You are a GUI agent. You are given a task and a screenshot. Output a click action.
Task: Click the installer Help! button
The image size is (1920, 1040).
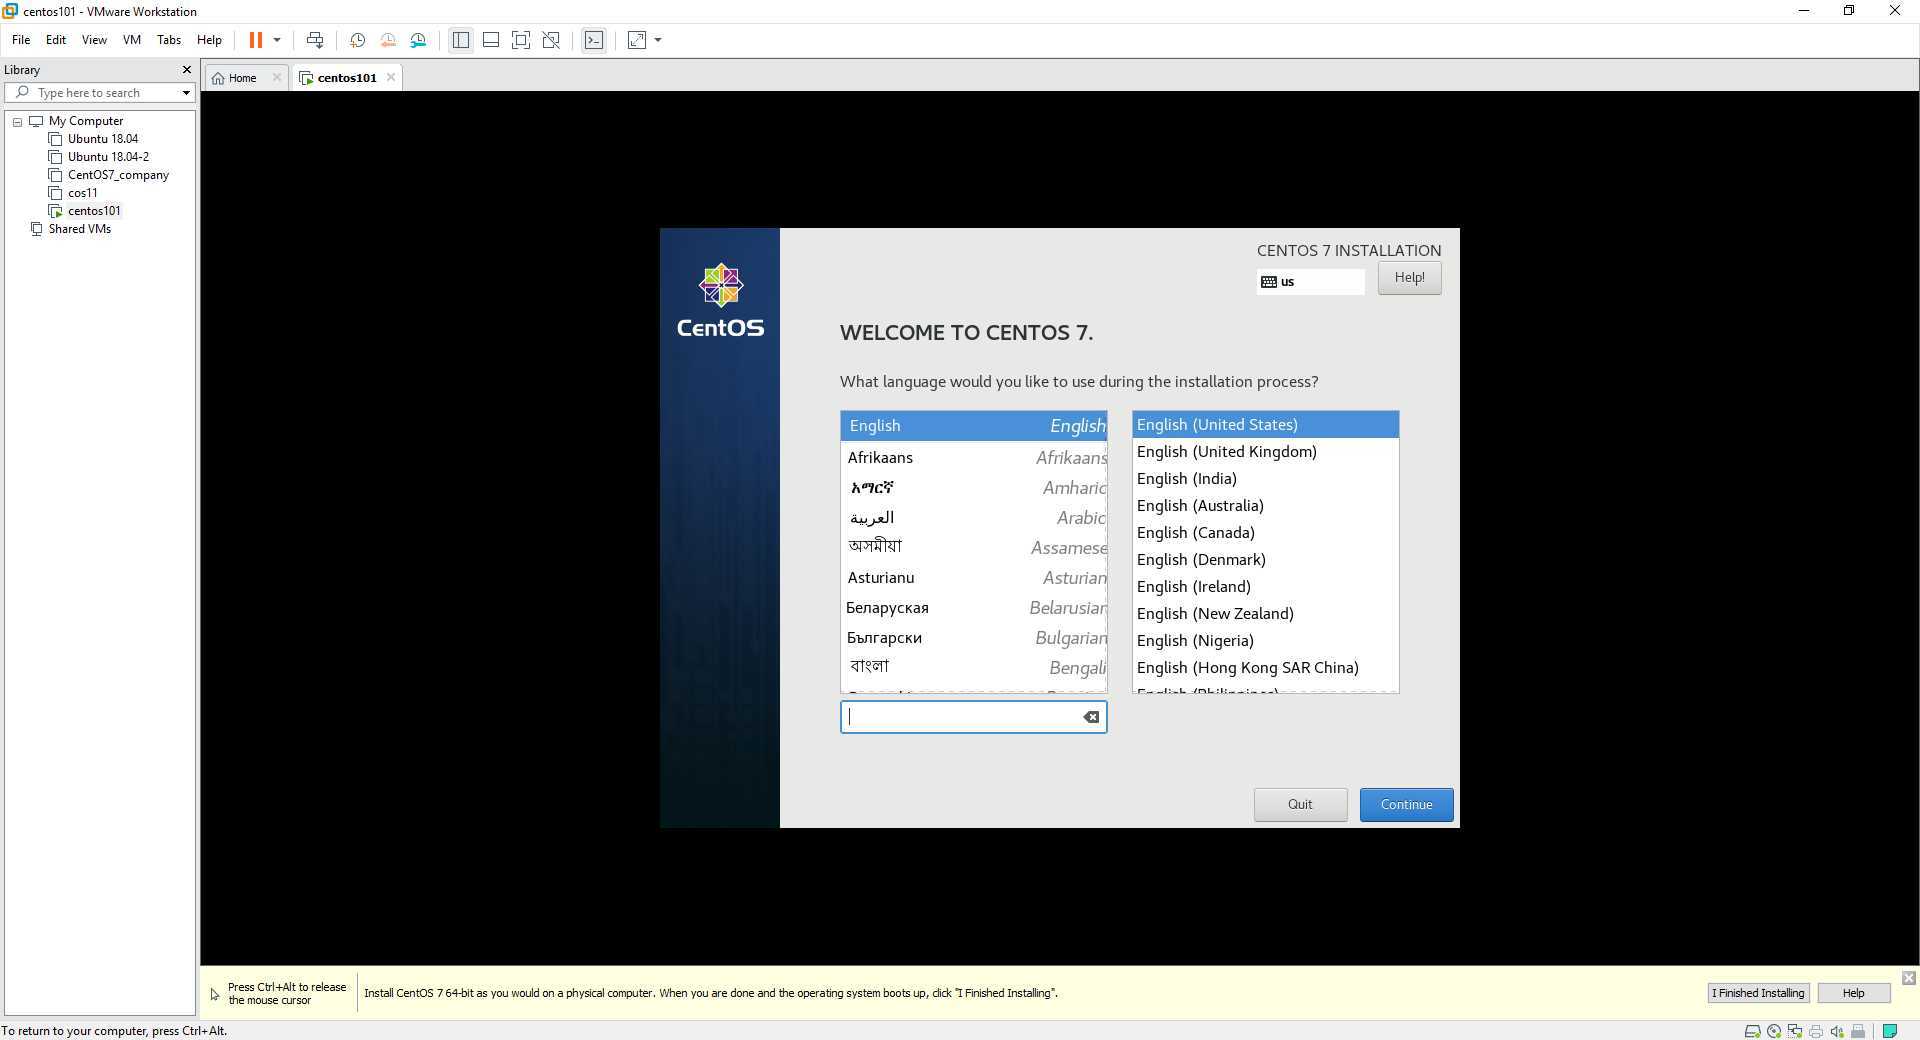click(1409, 278)
